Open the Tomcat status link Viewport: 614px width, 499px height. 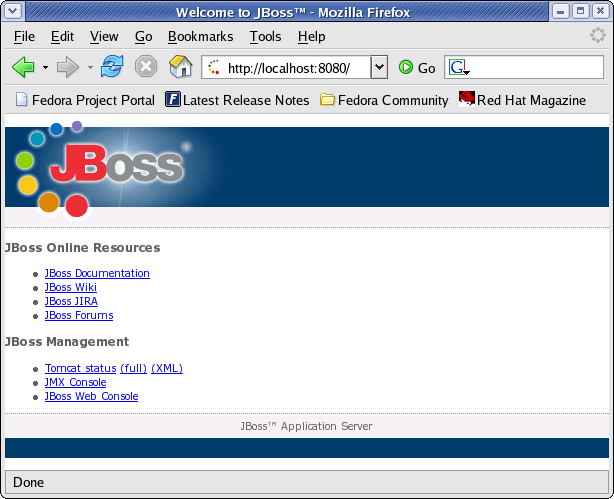click(x=80, y=368)
